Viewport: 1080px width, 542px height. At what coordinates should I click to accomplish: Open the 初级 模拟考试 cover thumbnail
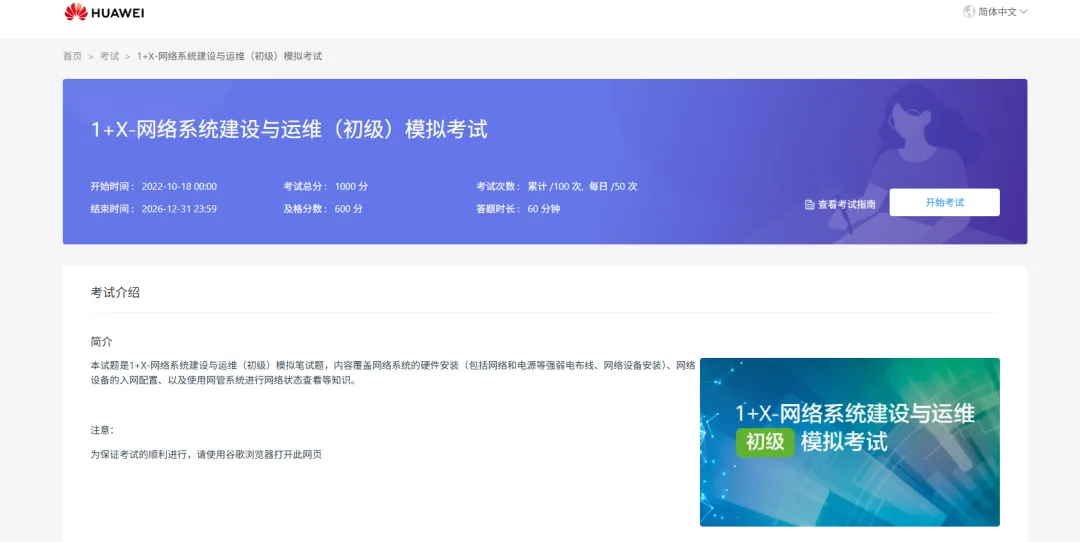tap(849, 442)
